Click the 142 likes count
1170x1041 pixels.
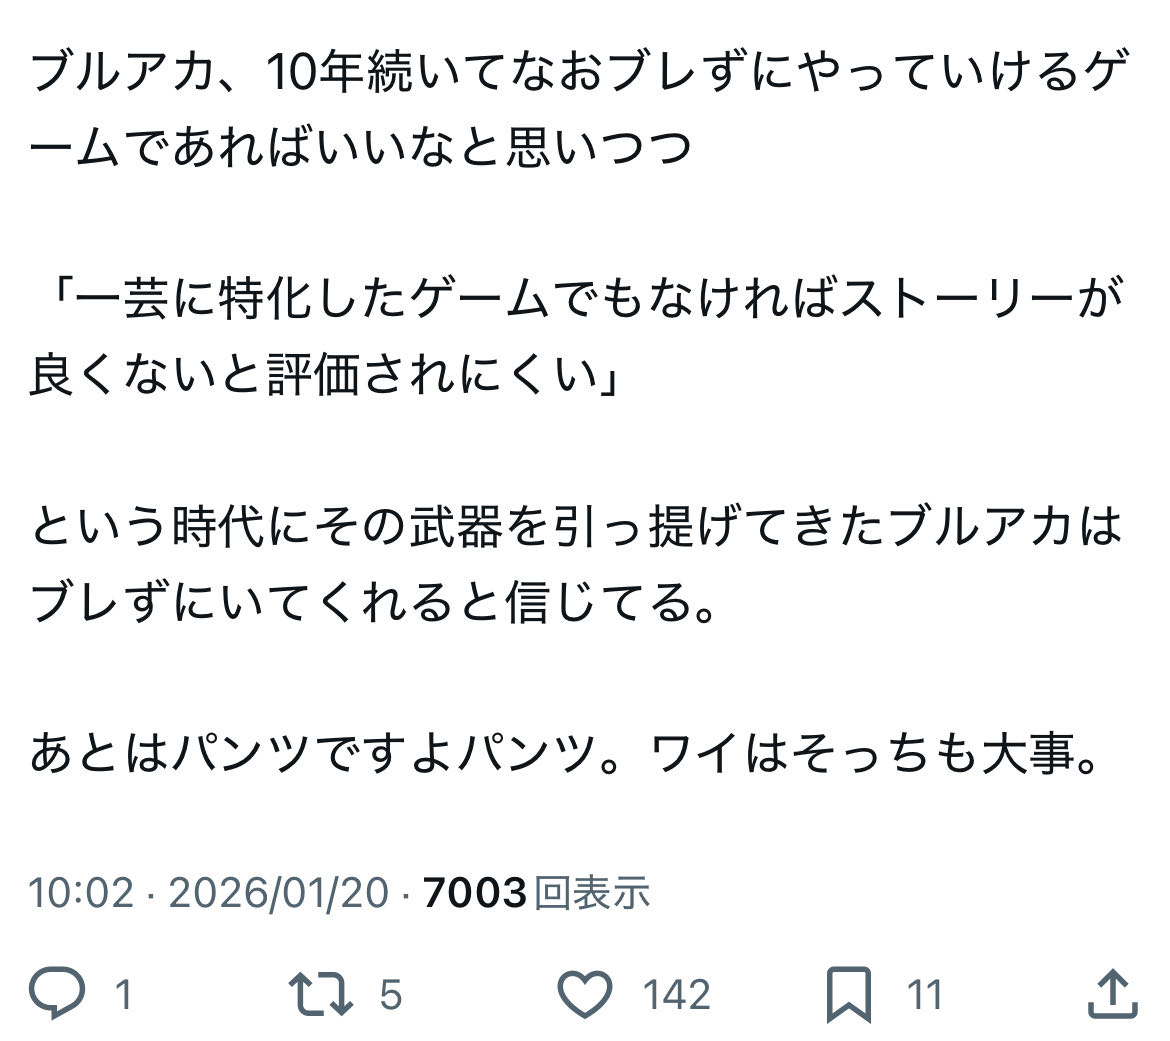(x=676, y=995)
